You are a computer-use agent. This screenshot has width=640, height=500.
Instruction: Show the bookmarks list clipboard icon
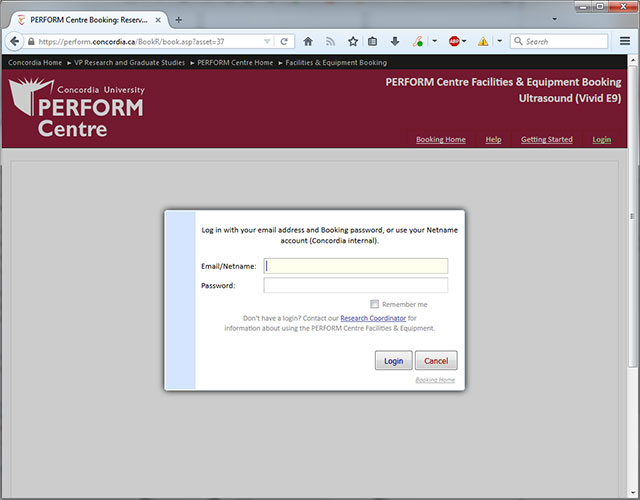click(x=373, y=42)
